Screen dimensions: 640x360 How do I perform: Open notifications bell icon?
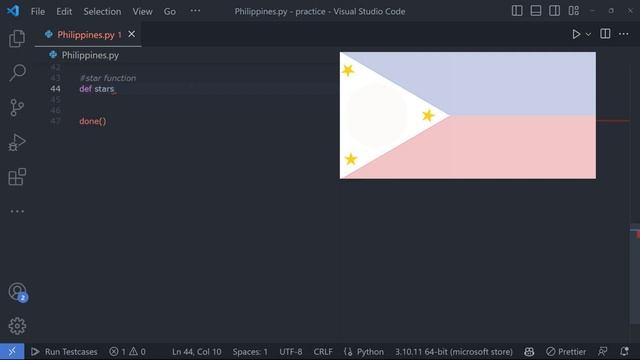(x=624, y=351)
